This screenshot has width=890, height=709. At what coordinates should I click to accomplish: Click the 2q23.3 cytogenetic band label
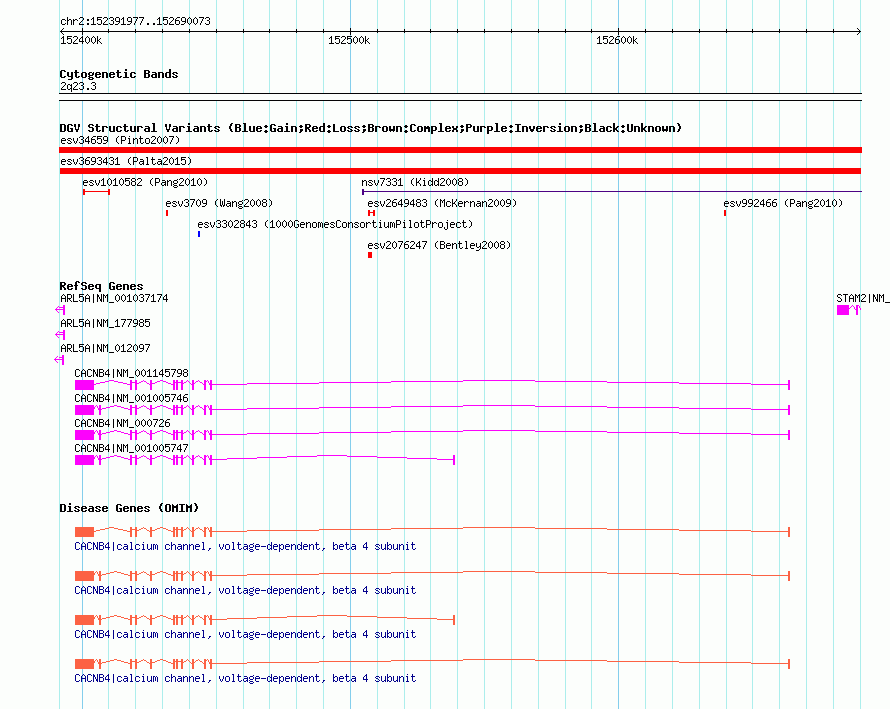pos(78,86)
